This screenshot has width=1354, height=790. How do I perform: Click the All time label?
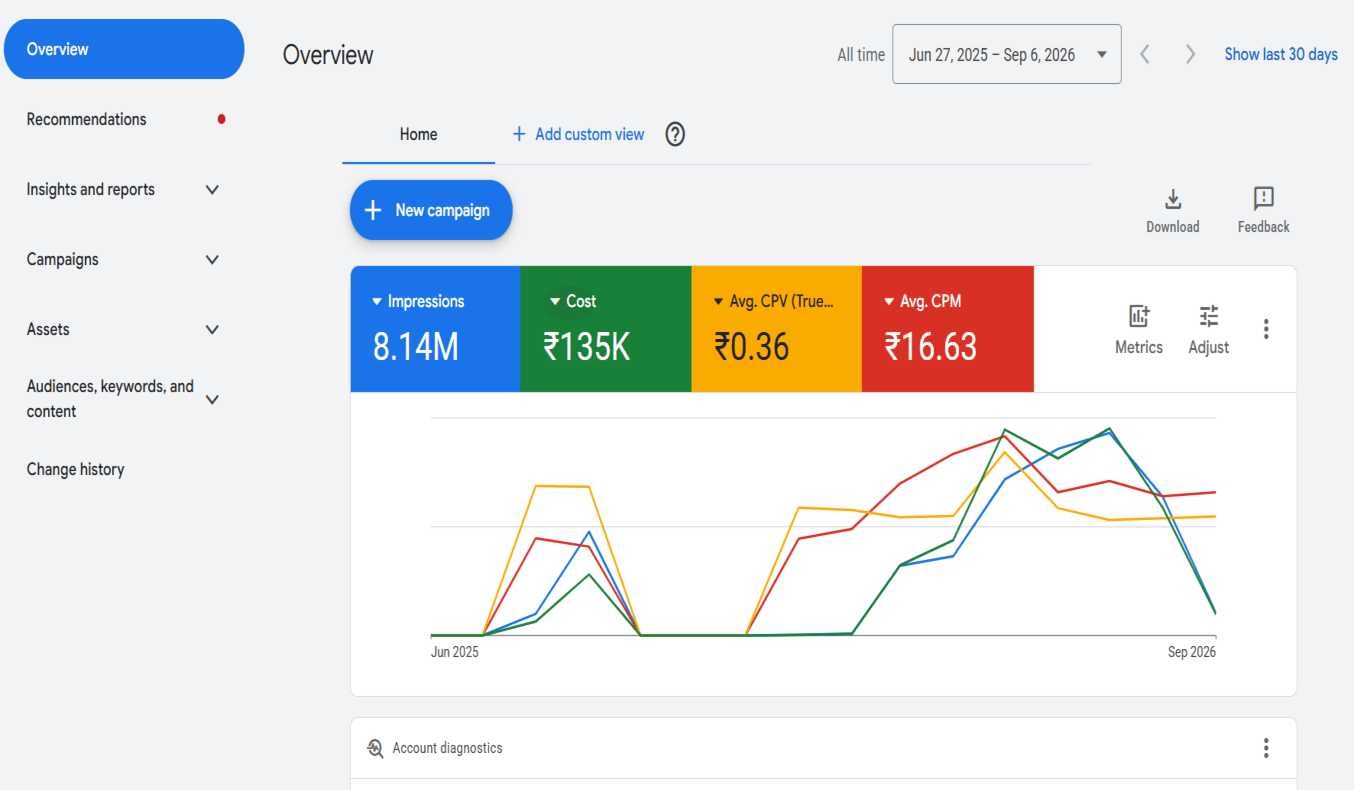tap(861, 55)
